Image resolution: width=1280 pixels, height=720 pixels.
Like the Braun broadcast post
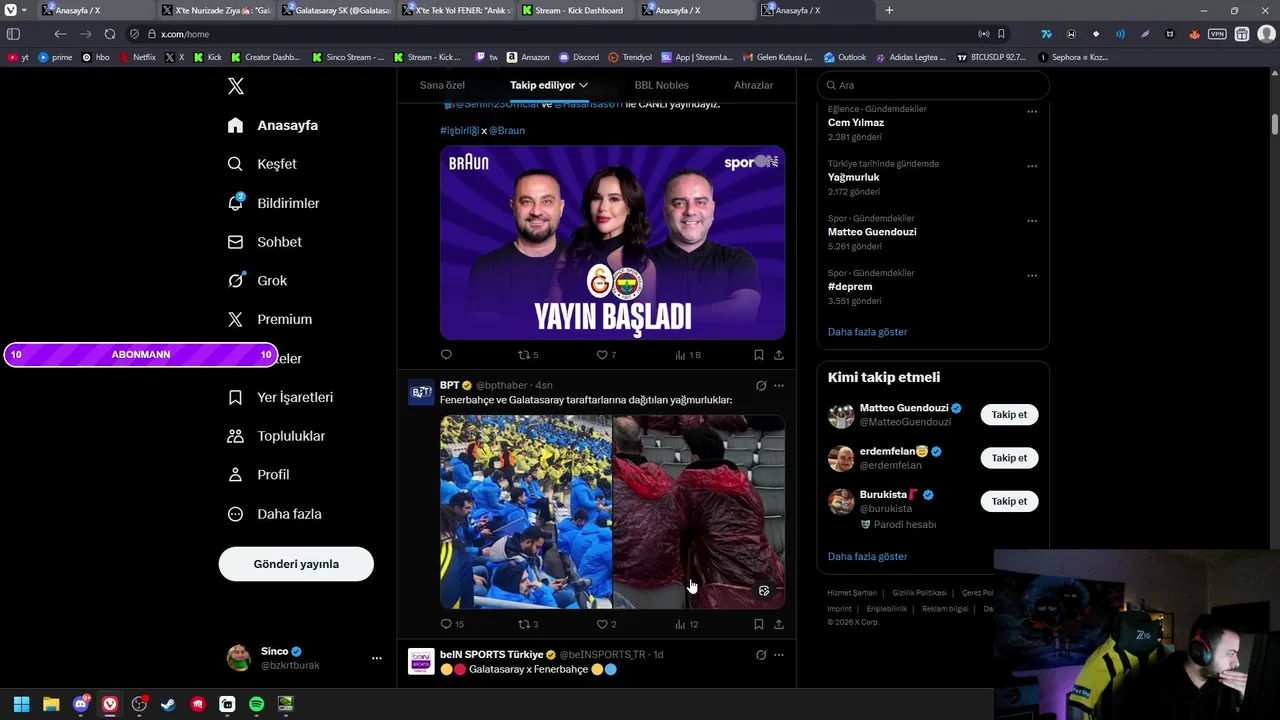(x=606, y=355)
